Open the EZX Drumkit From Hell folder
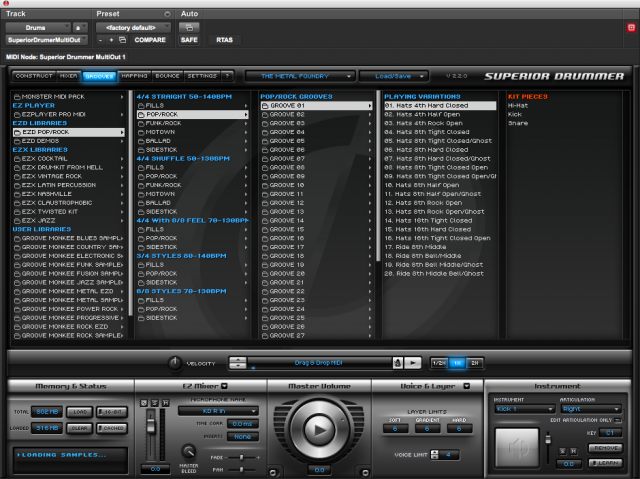This screenshot has width=640, height=479. [x=69, y=167]
